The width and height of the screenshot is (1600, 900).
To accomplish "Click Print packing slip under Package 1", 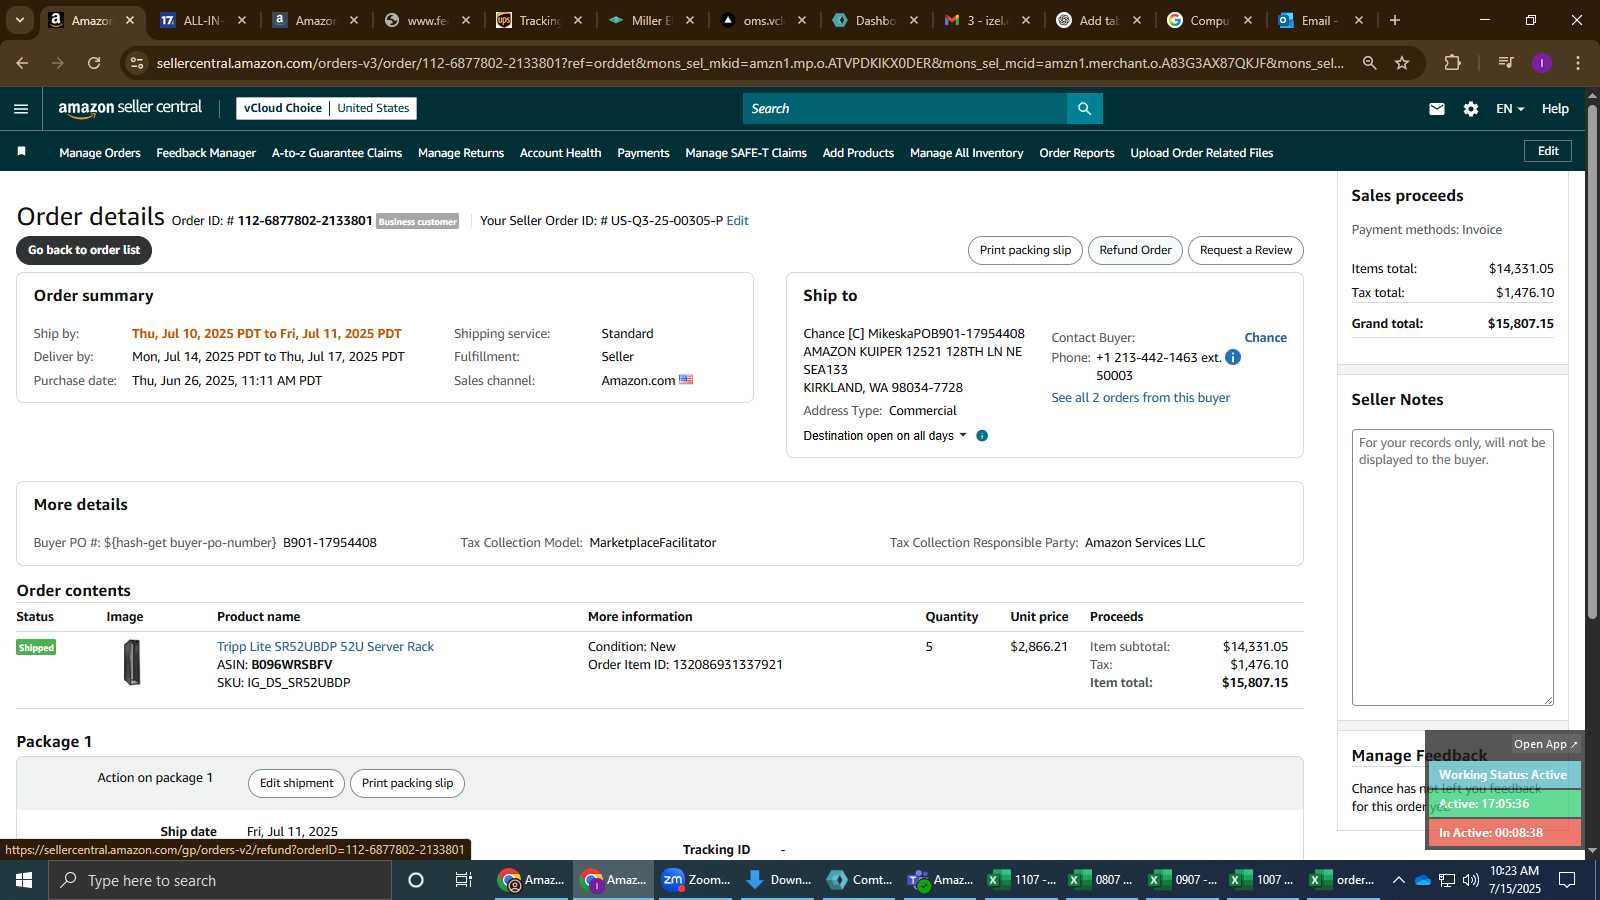I will click(x=407, y=783).
